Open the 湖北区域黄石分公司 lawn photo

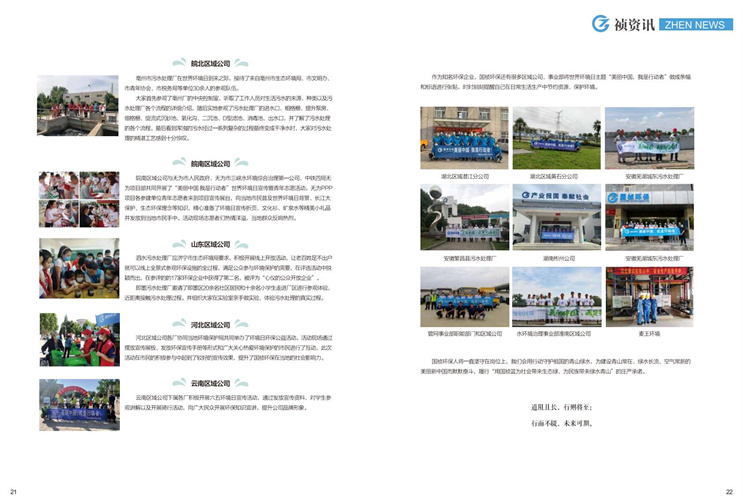(x=557, y=138)
